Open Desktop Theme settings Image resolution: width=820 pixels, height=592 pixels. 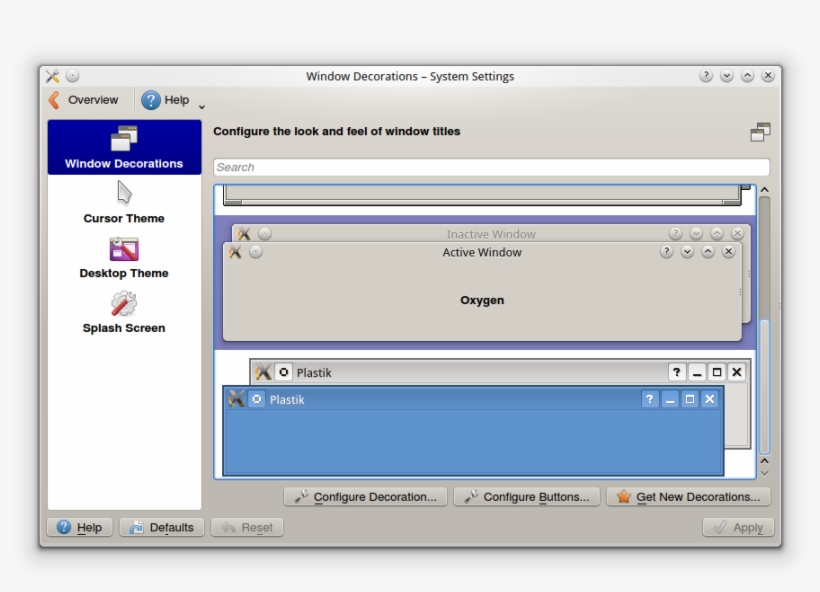click(123, 258)
